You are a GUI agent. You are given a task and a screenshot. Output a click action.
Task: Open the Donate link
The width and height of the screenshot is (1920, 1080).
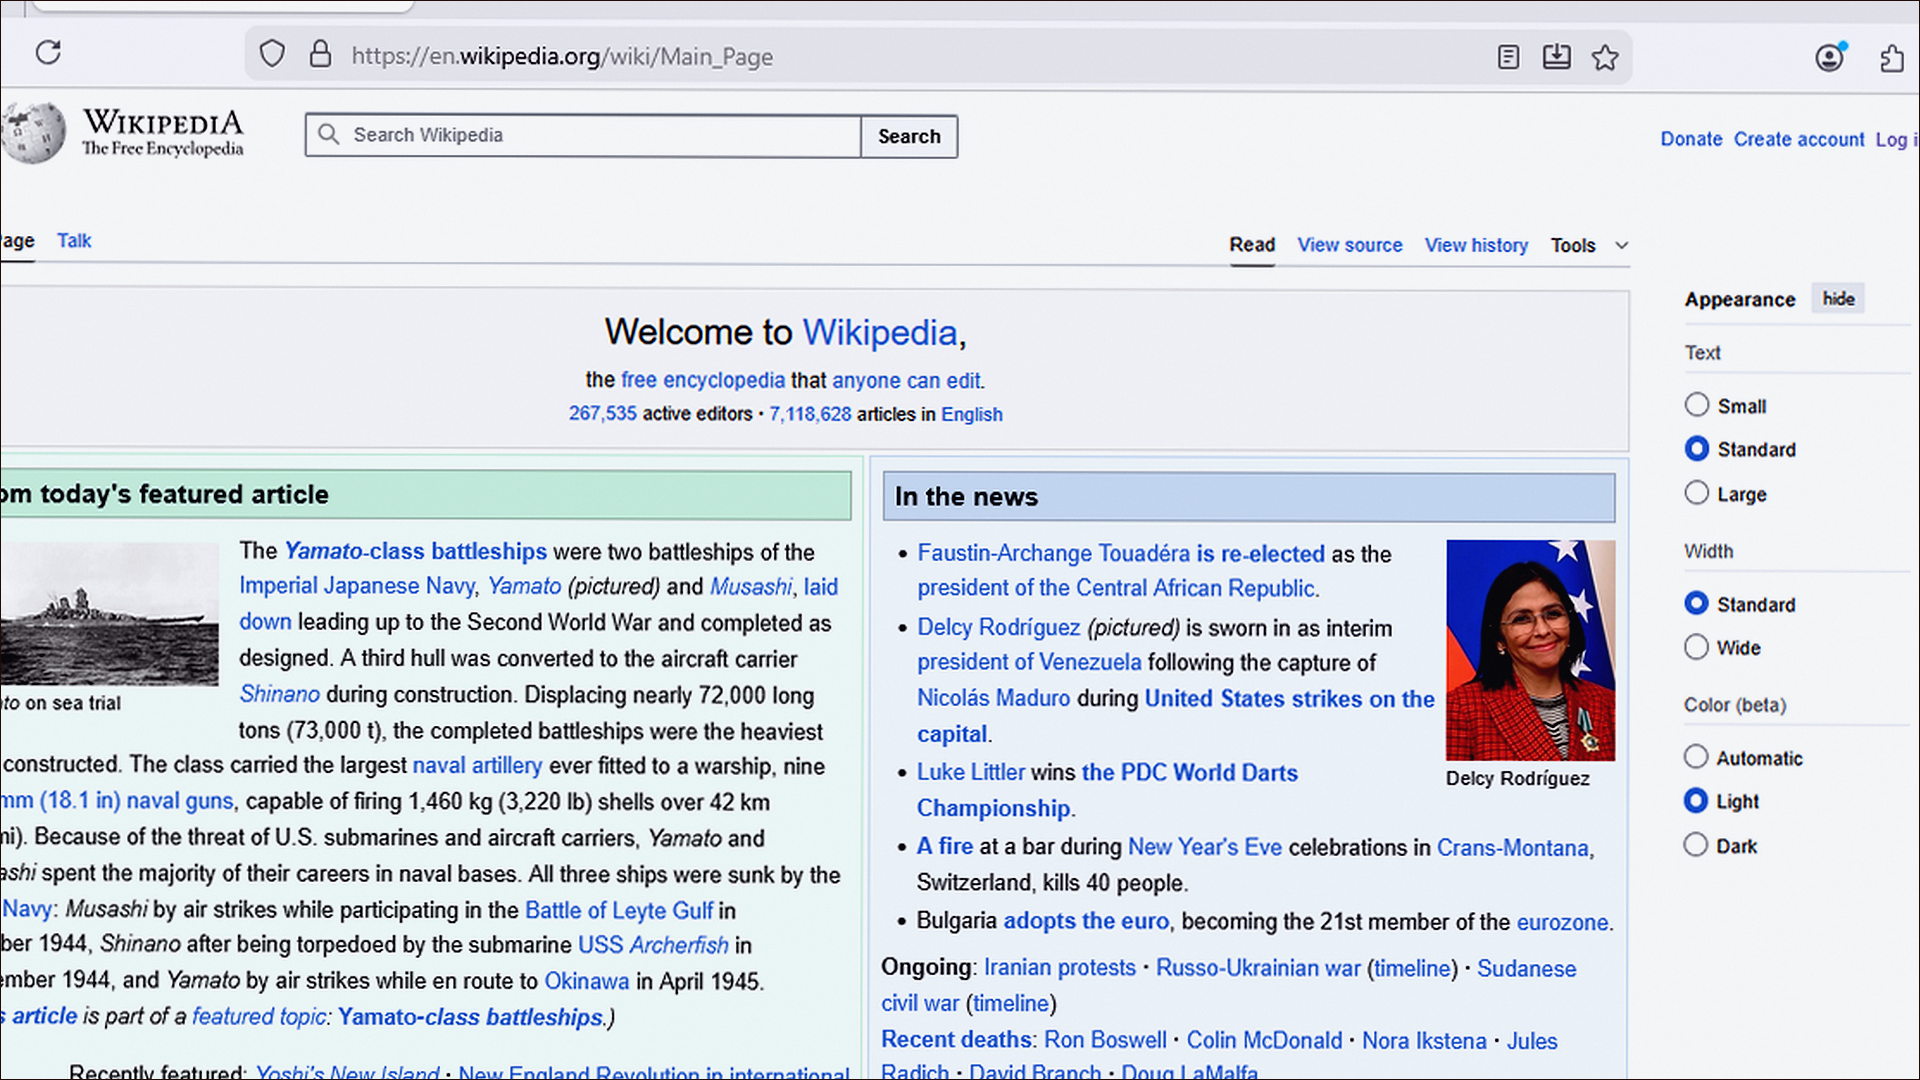coord(1691,140)
